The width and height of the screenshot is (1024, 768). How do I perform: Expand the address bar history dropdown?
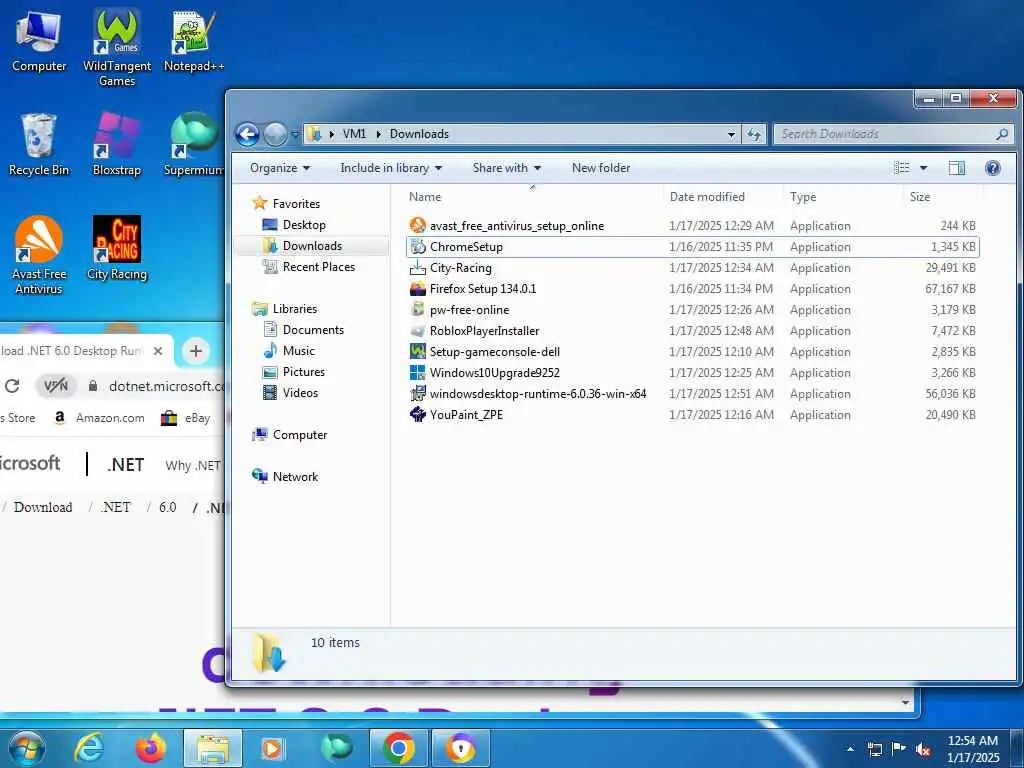pos(731,135)
